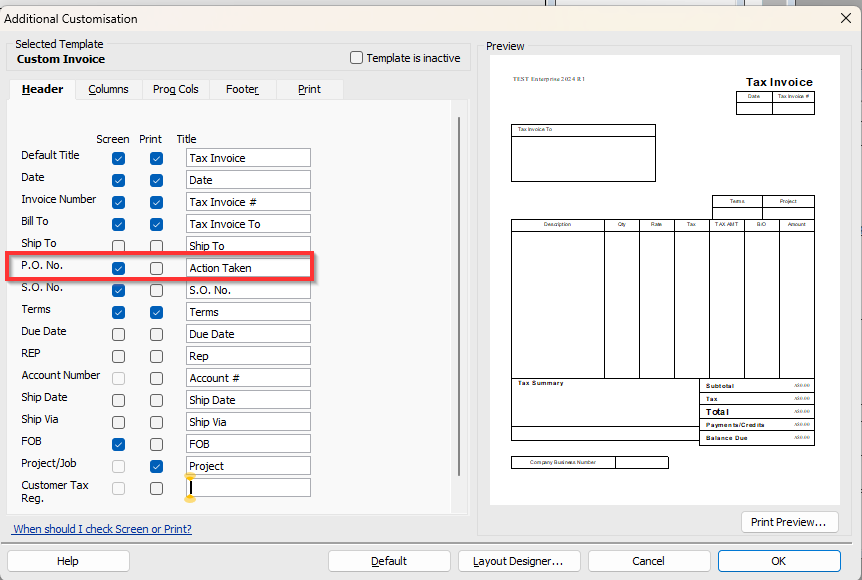Check Print box for Account Number
Viewport: 862px width, 580px height.
(x=157, y=378)
